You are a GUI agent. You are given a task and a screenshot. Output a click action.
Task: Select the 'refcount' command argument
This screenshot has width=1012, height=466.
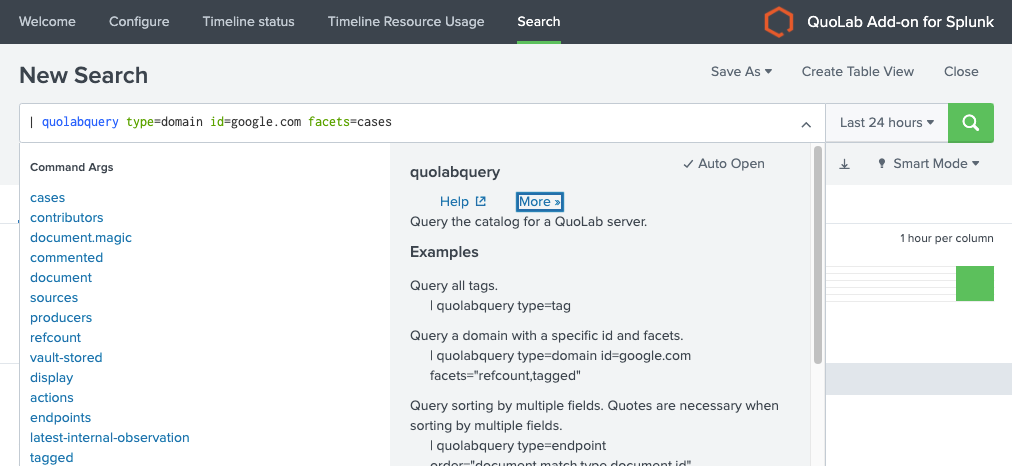tap(56, 338)
